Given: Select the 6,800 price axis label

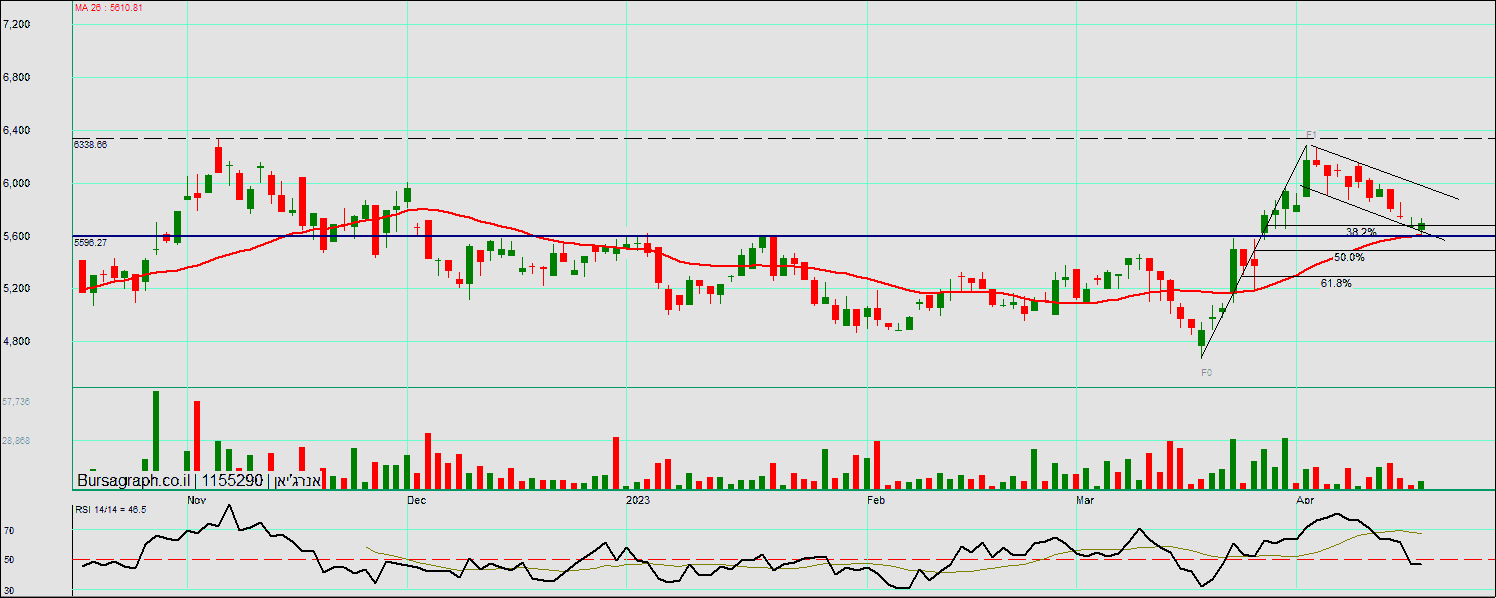Looking at the screenshot, I should pyautogui.click(x=17, y=77).
